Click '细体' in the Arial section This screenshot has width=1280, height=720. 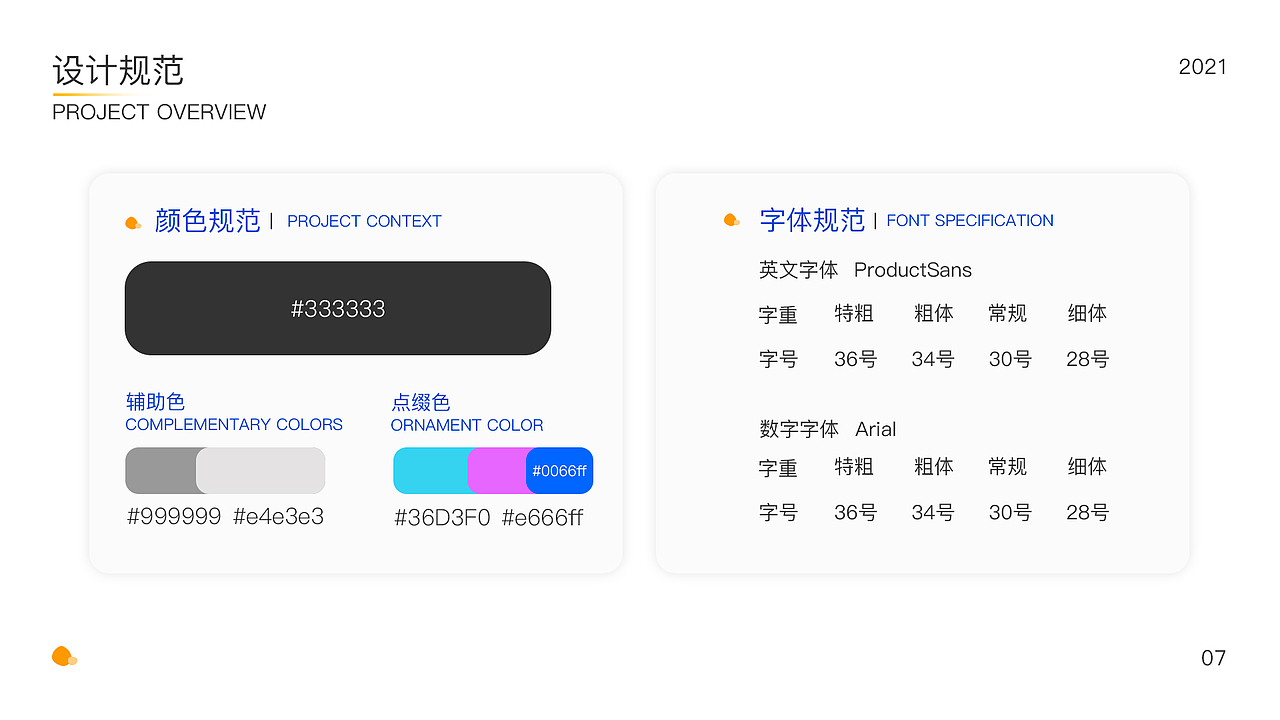[x=1087, y=467]
